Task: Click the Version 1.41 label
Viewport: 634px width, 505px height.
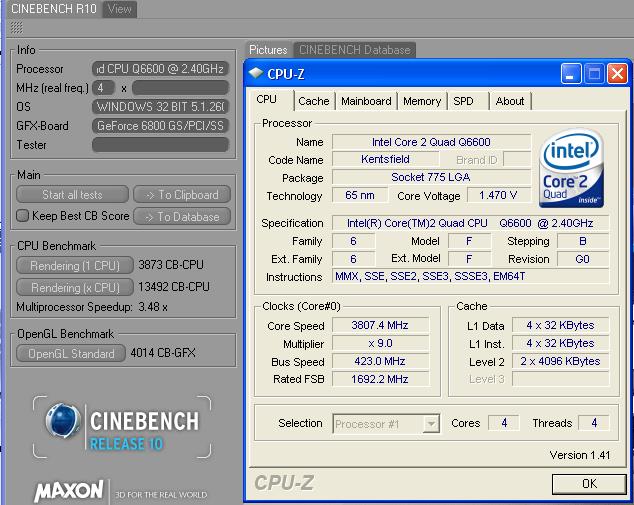Action: tap(580, 455)
